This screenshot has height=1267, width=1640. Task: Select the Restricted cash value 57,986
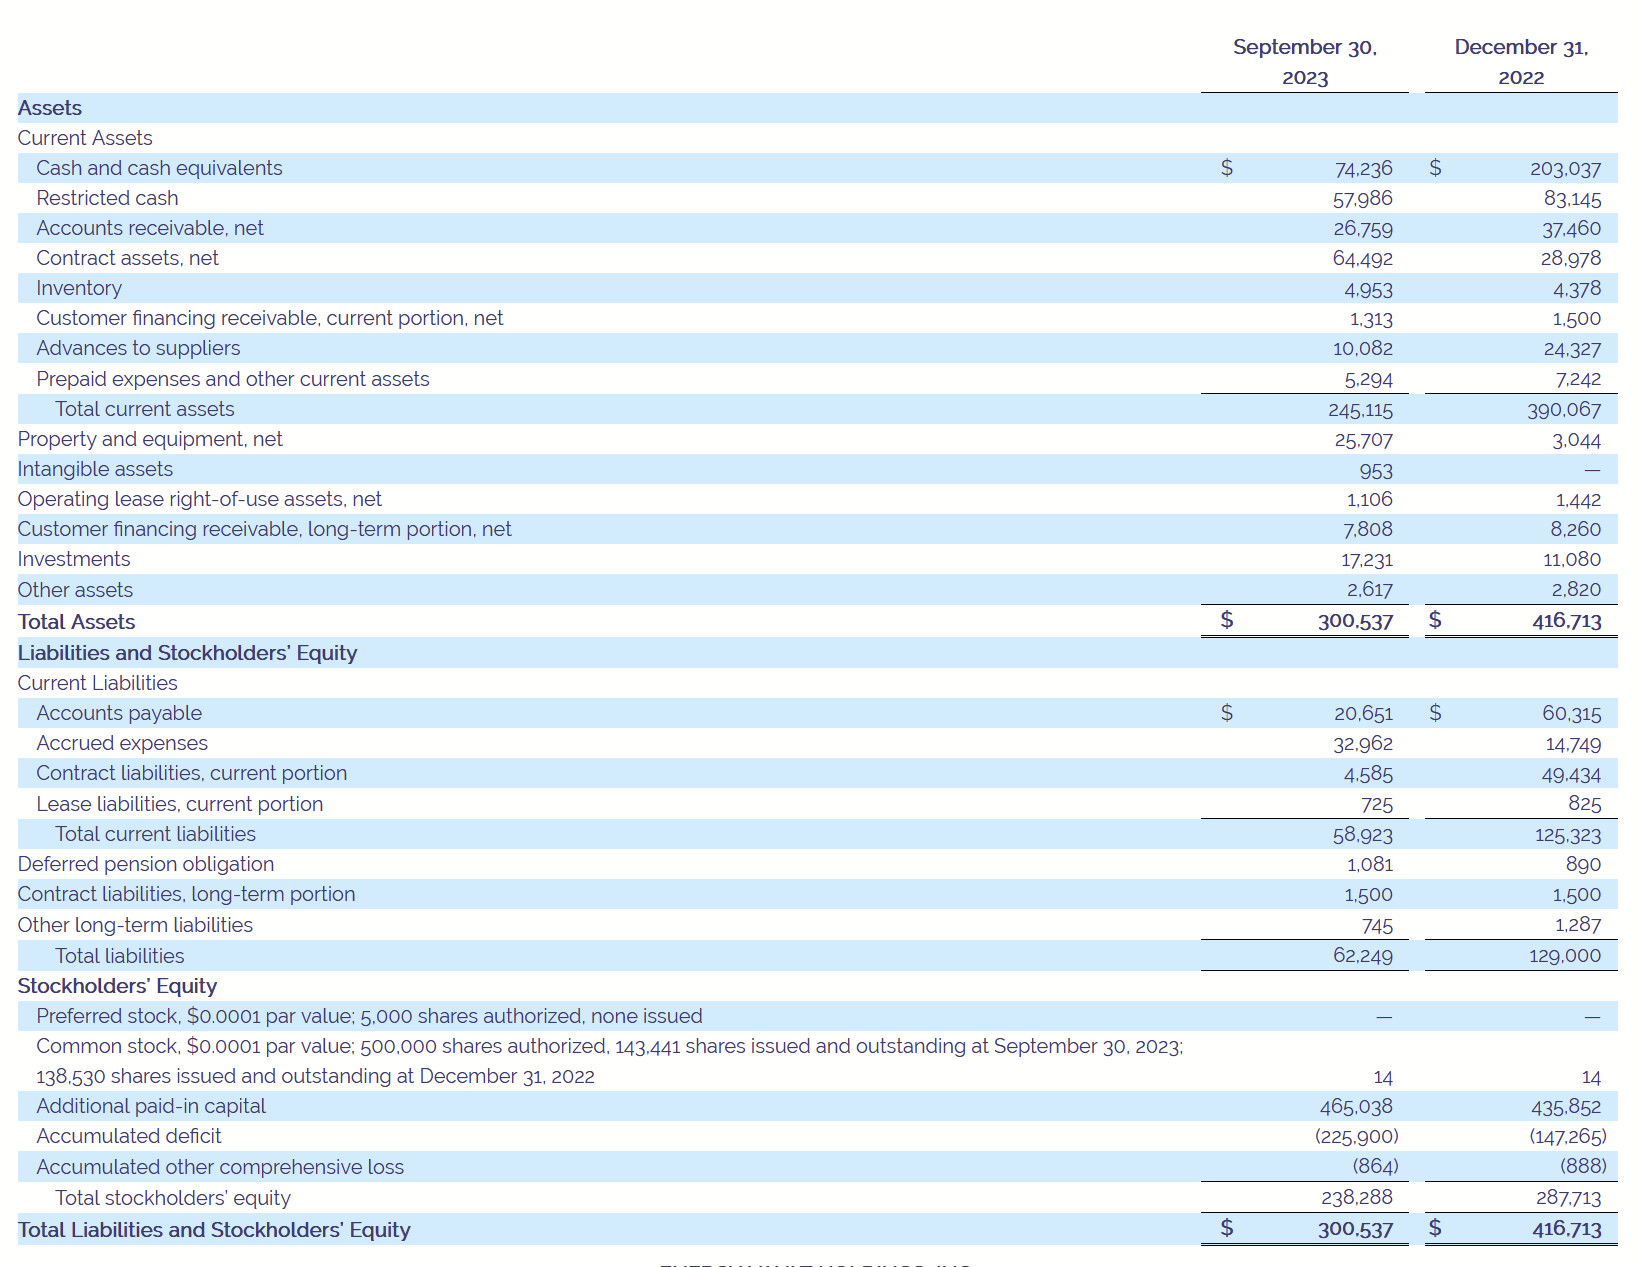1362,199
